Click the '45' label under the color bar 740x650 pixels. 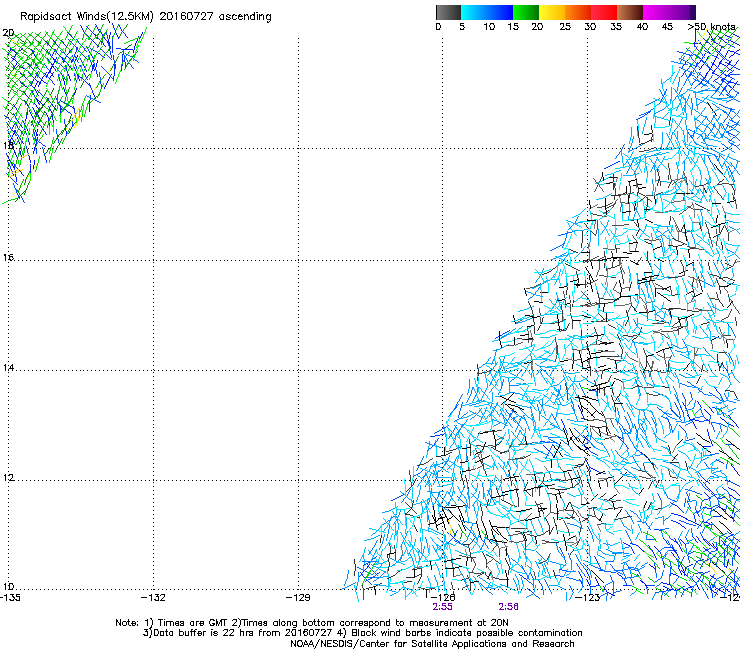coord(667,27)
